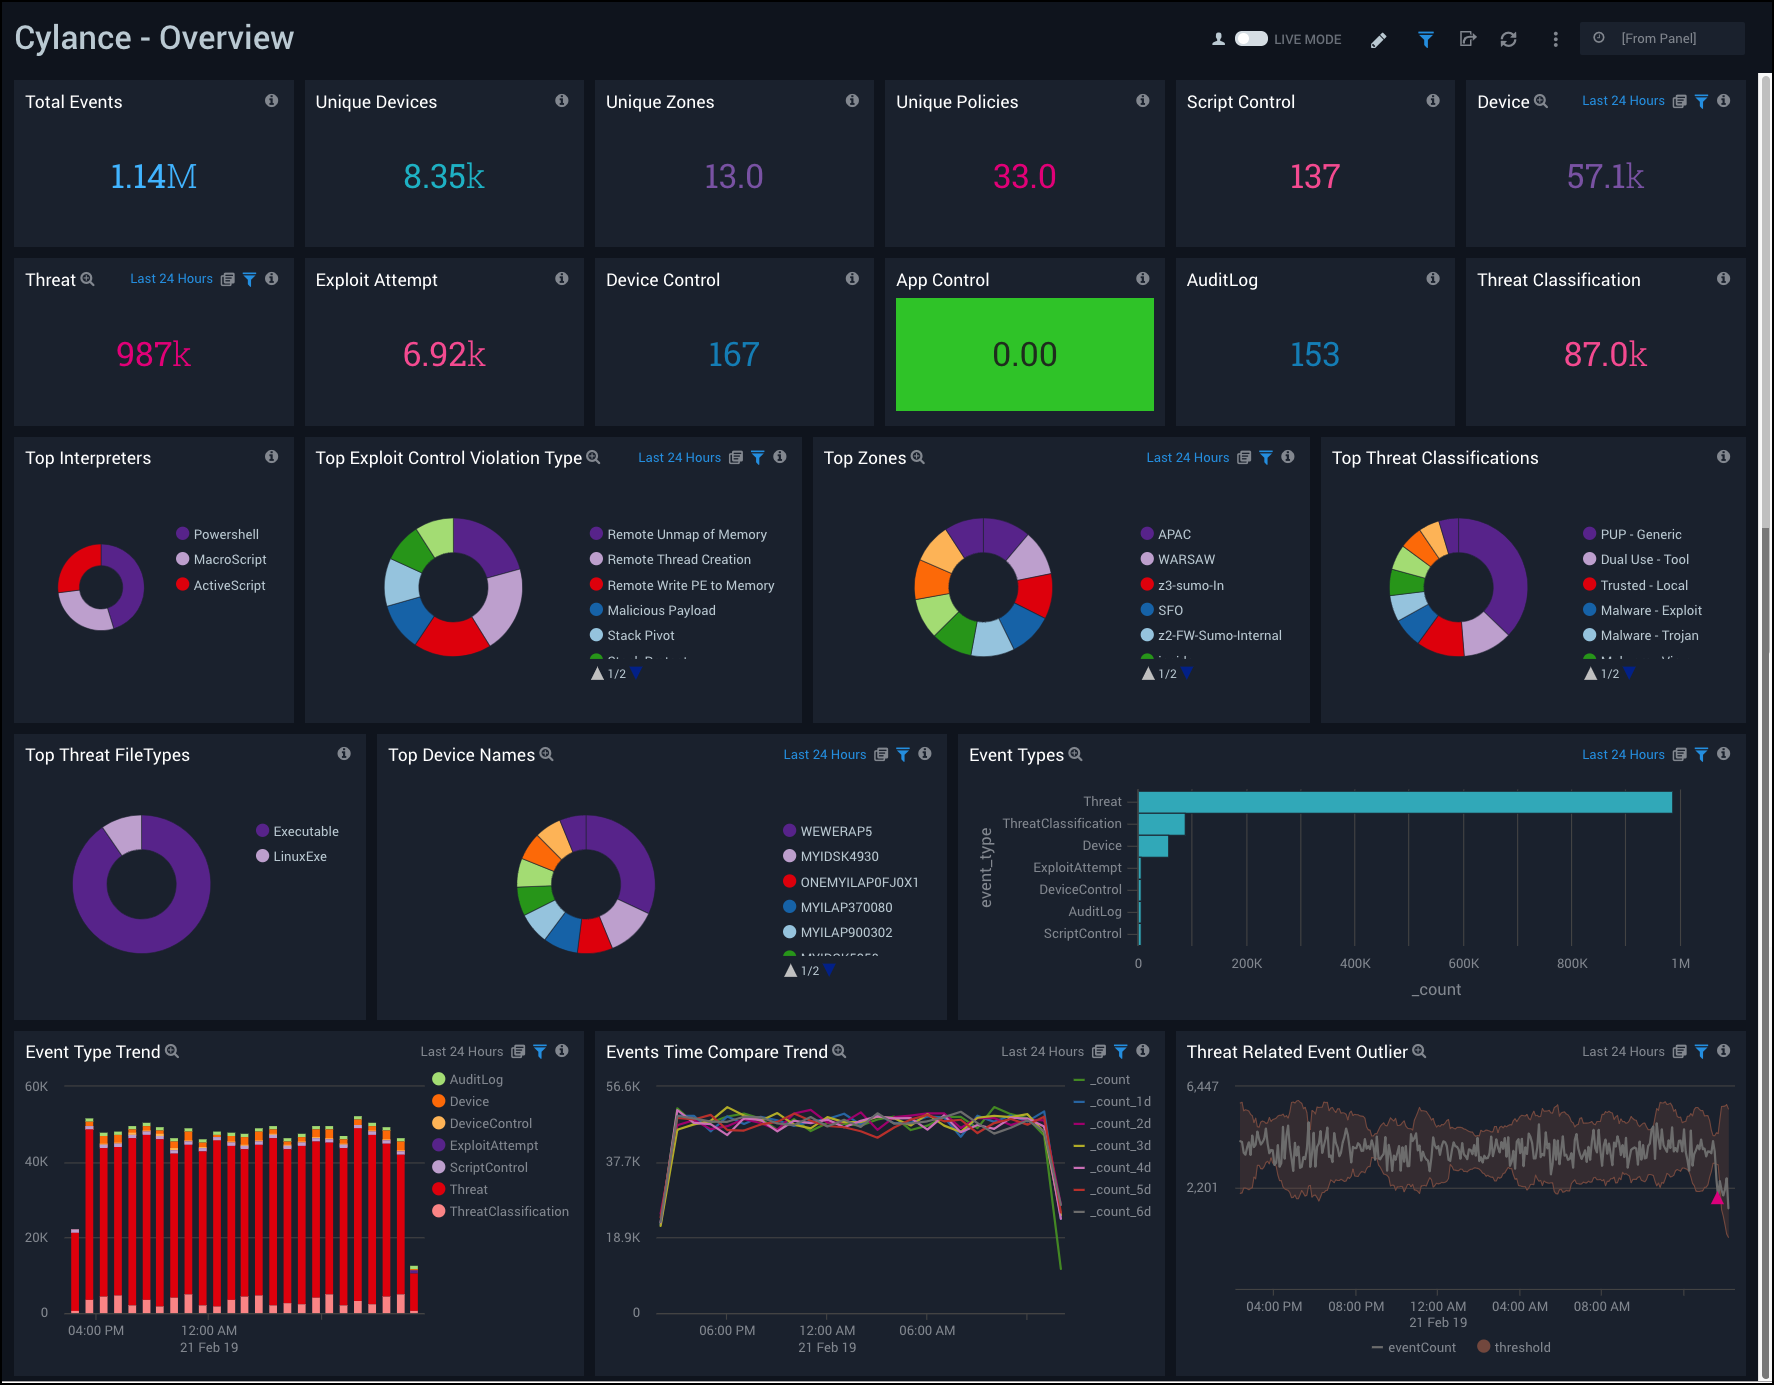The width and height of the screenshot is (1774, 1385).
Task: Click the info icon on Total Events panel
Action: tap(271, 101)
